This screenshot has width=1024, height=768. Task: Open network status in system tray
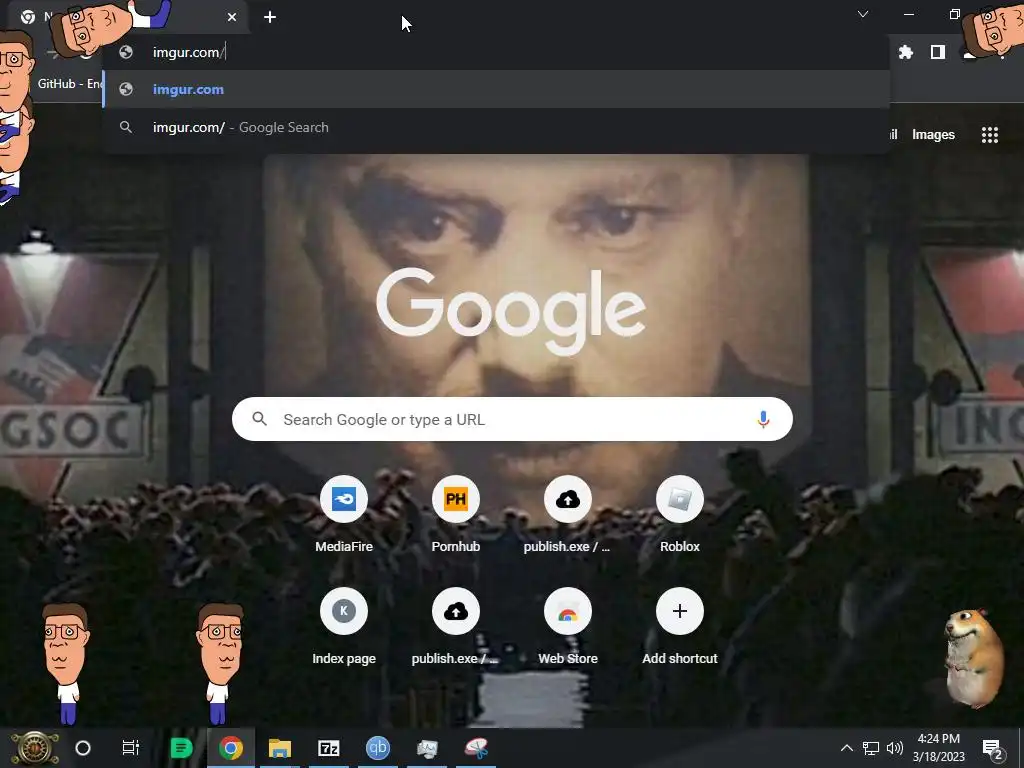tap(871, 748)
